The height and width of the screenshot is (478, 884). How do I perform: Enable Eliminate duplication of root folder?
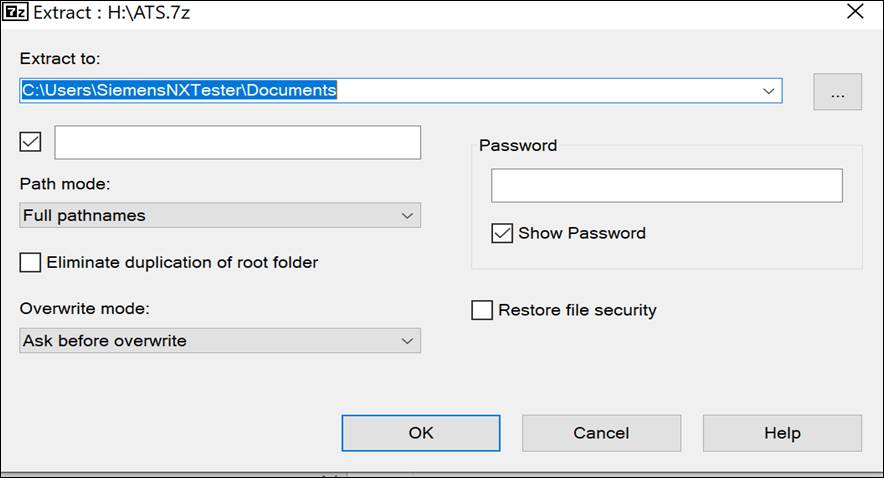31,263
